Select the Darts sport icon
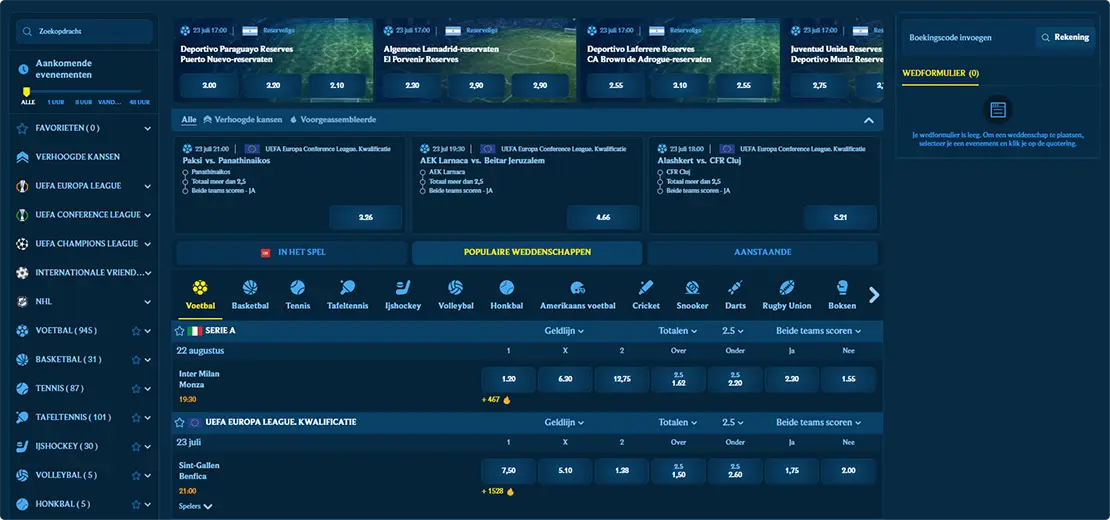Viewport: 1110px width, 520px height. [x=735, y=295]
